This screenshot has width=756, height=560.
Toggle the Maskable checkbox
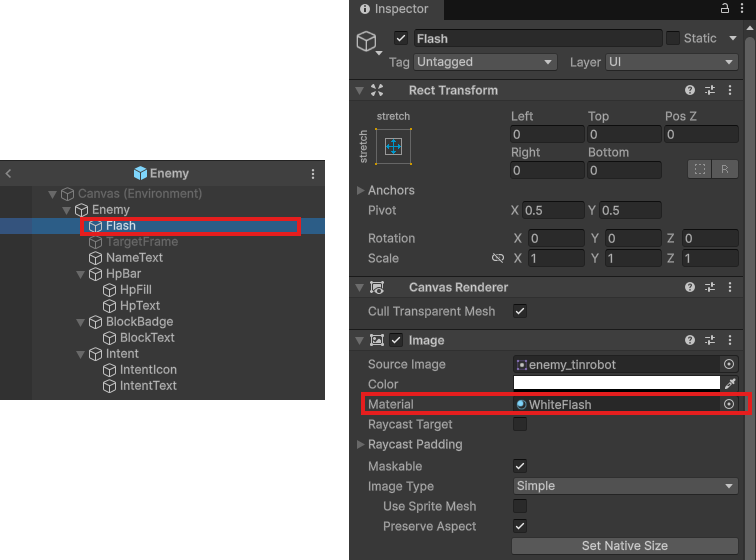click(520, 466)
